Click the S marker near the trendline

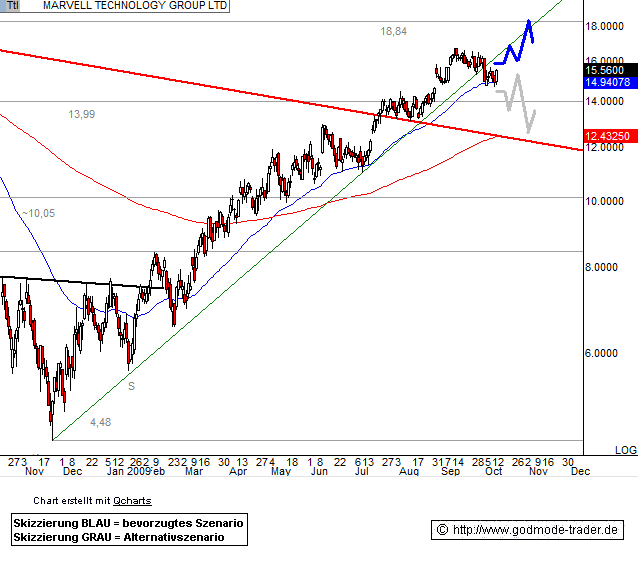[131, 386]
